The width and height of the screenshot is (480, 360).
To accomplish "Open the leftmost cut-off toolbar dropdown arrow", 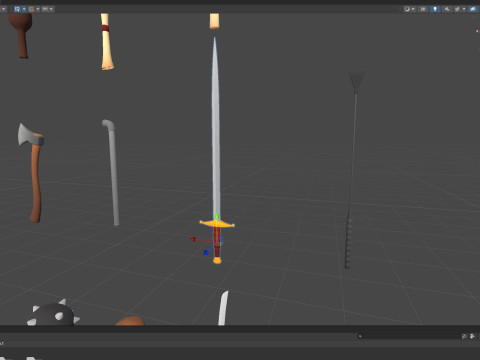I will (3, 9).
